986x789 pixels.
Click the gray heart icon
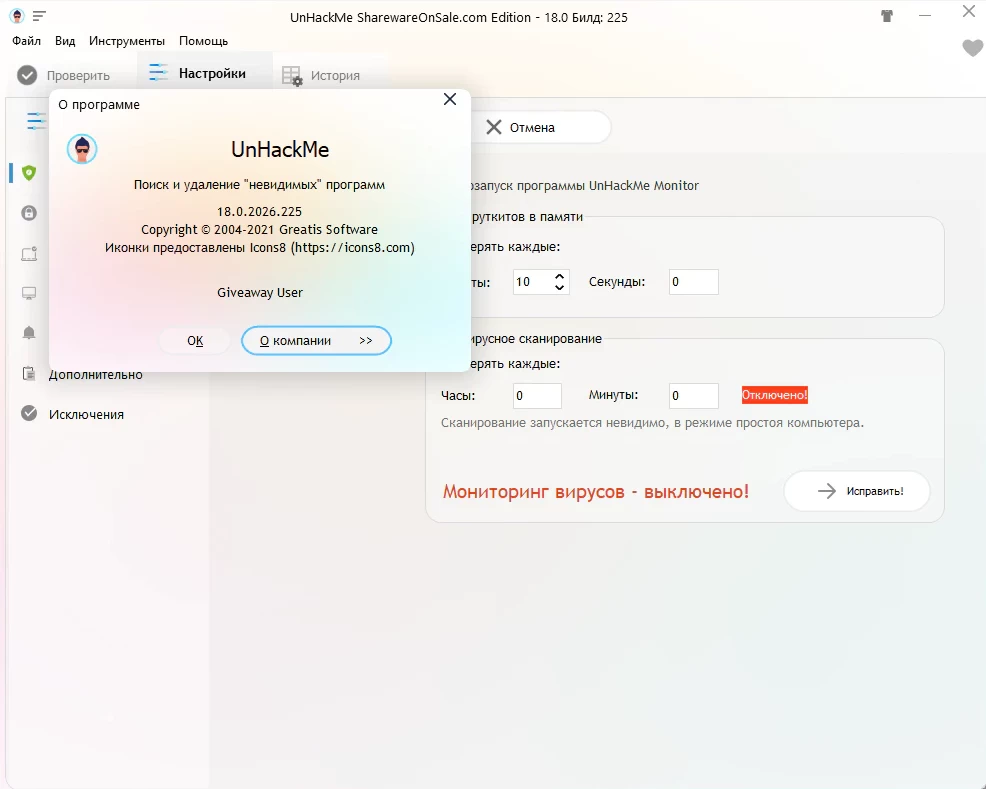tap(972, 48)
